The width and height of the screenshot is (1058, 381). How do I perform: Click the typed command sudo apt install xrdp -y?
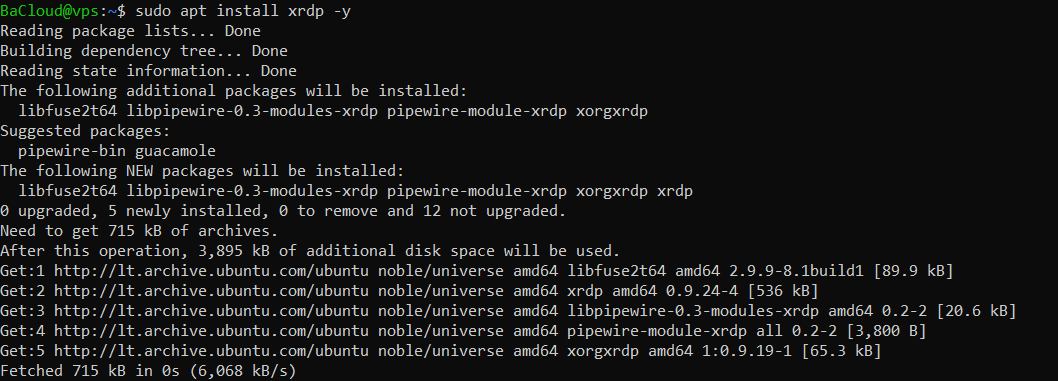coord(243,11)
